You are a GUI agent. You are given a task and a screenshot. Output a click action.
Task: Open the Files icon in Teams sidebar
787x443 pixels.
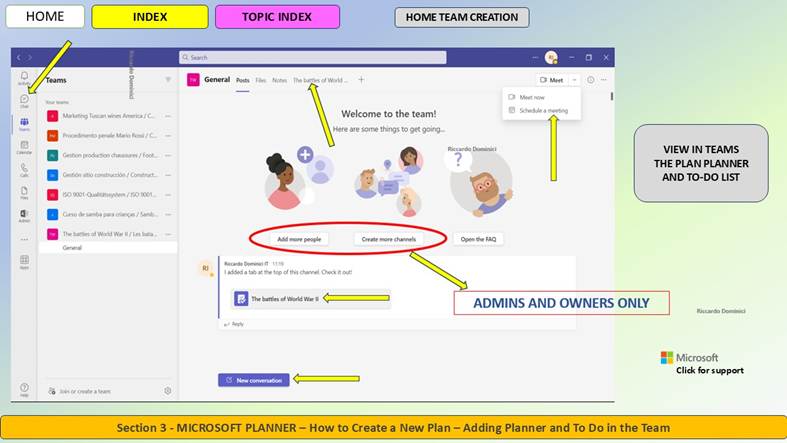(x=24, y=192)
